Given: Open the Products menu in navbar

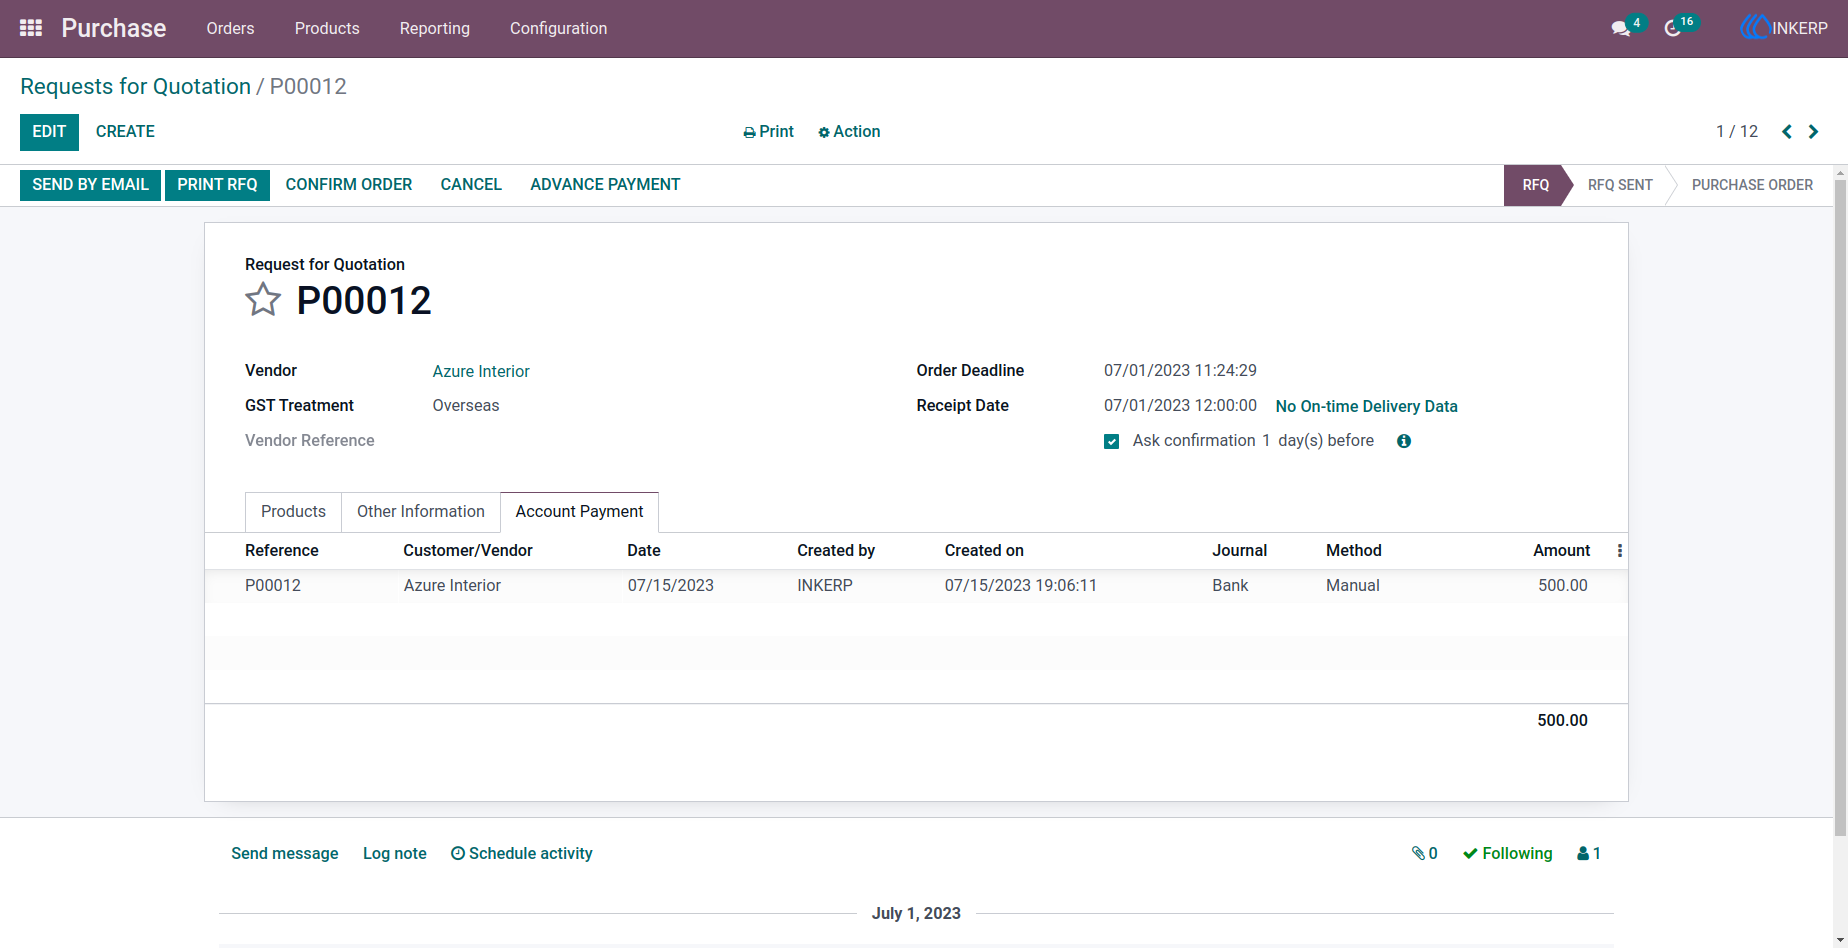Looking at the screenshot, I should pyautogui.click(x=327, y=28).
